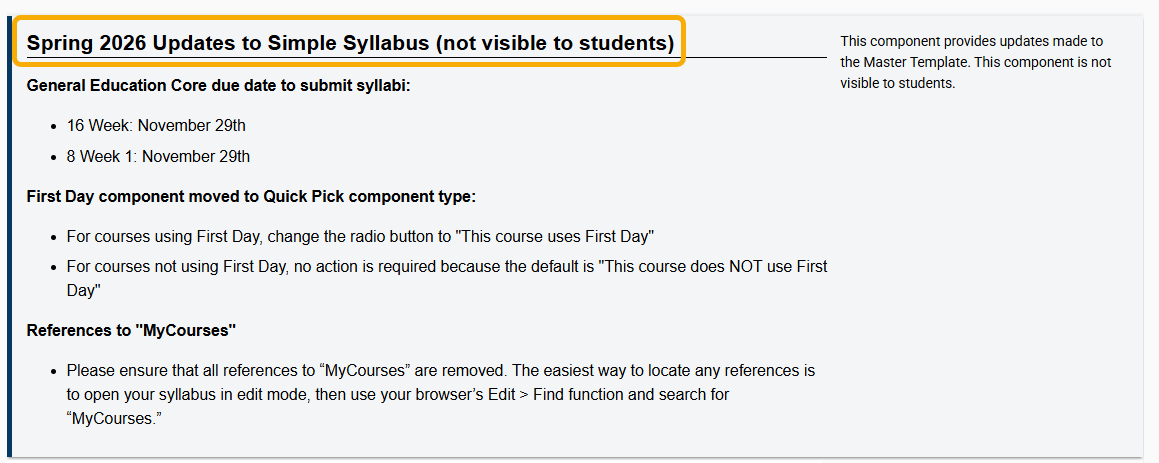Screen dimensions: 1159x463
Task: Select the General Education Core due date subheading
Action: point(219,85)
